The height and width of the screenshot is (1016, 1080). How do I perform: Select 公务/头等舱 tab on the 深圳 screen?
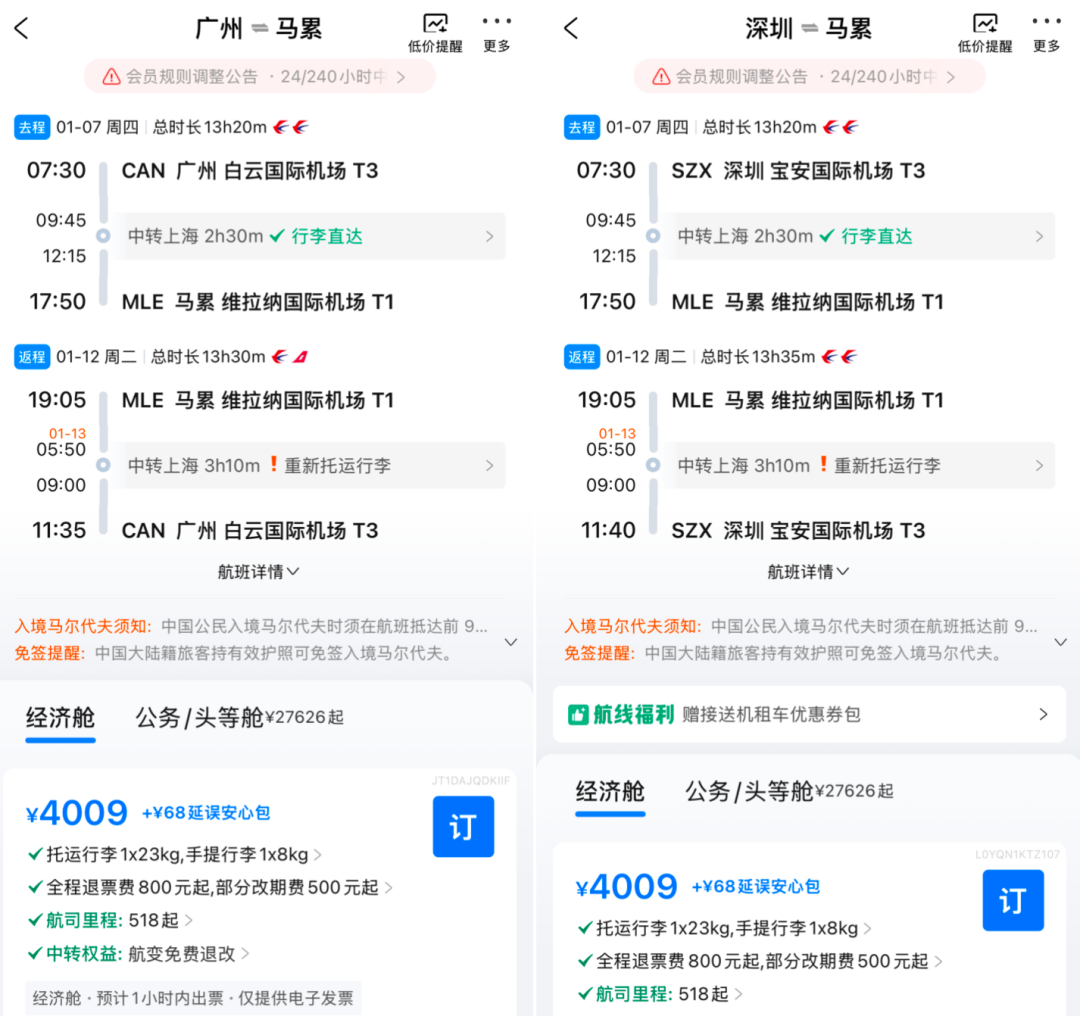789,791
